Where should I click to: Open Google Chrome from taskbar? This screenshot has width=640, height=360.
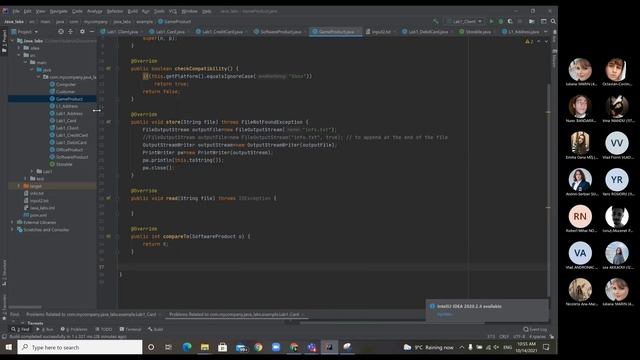coord(258,347)
